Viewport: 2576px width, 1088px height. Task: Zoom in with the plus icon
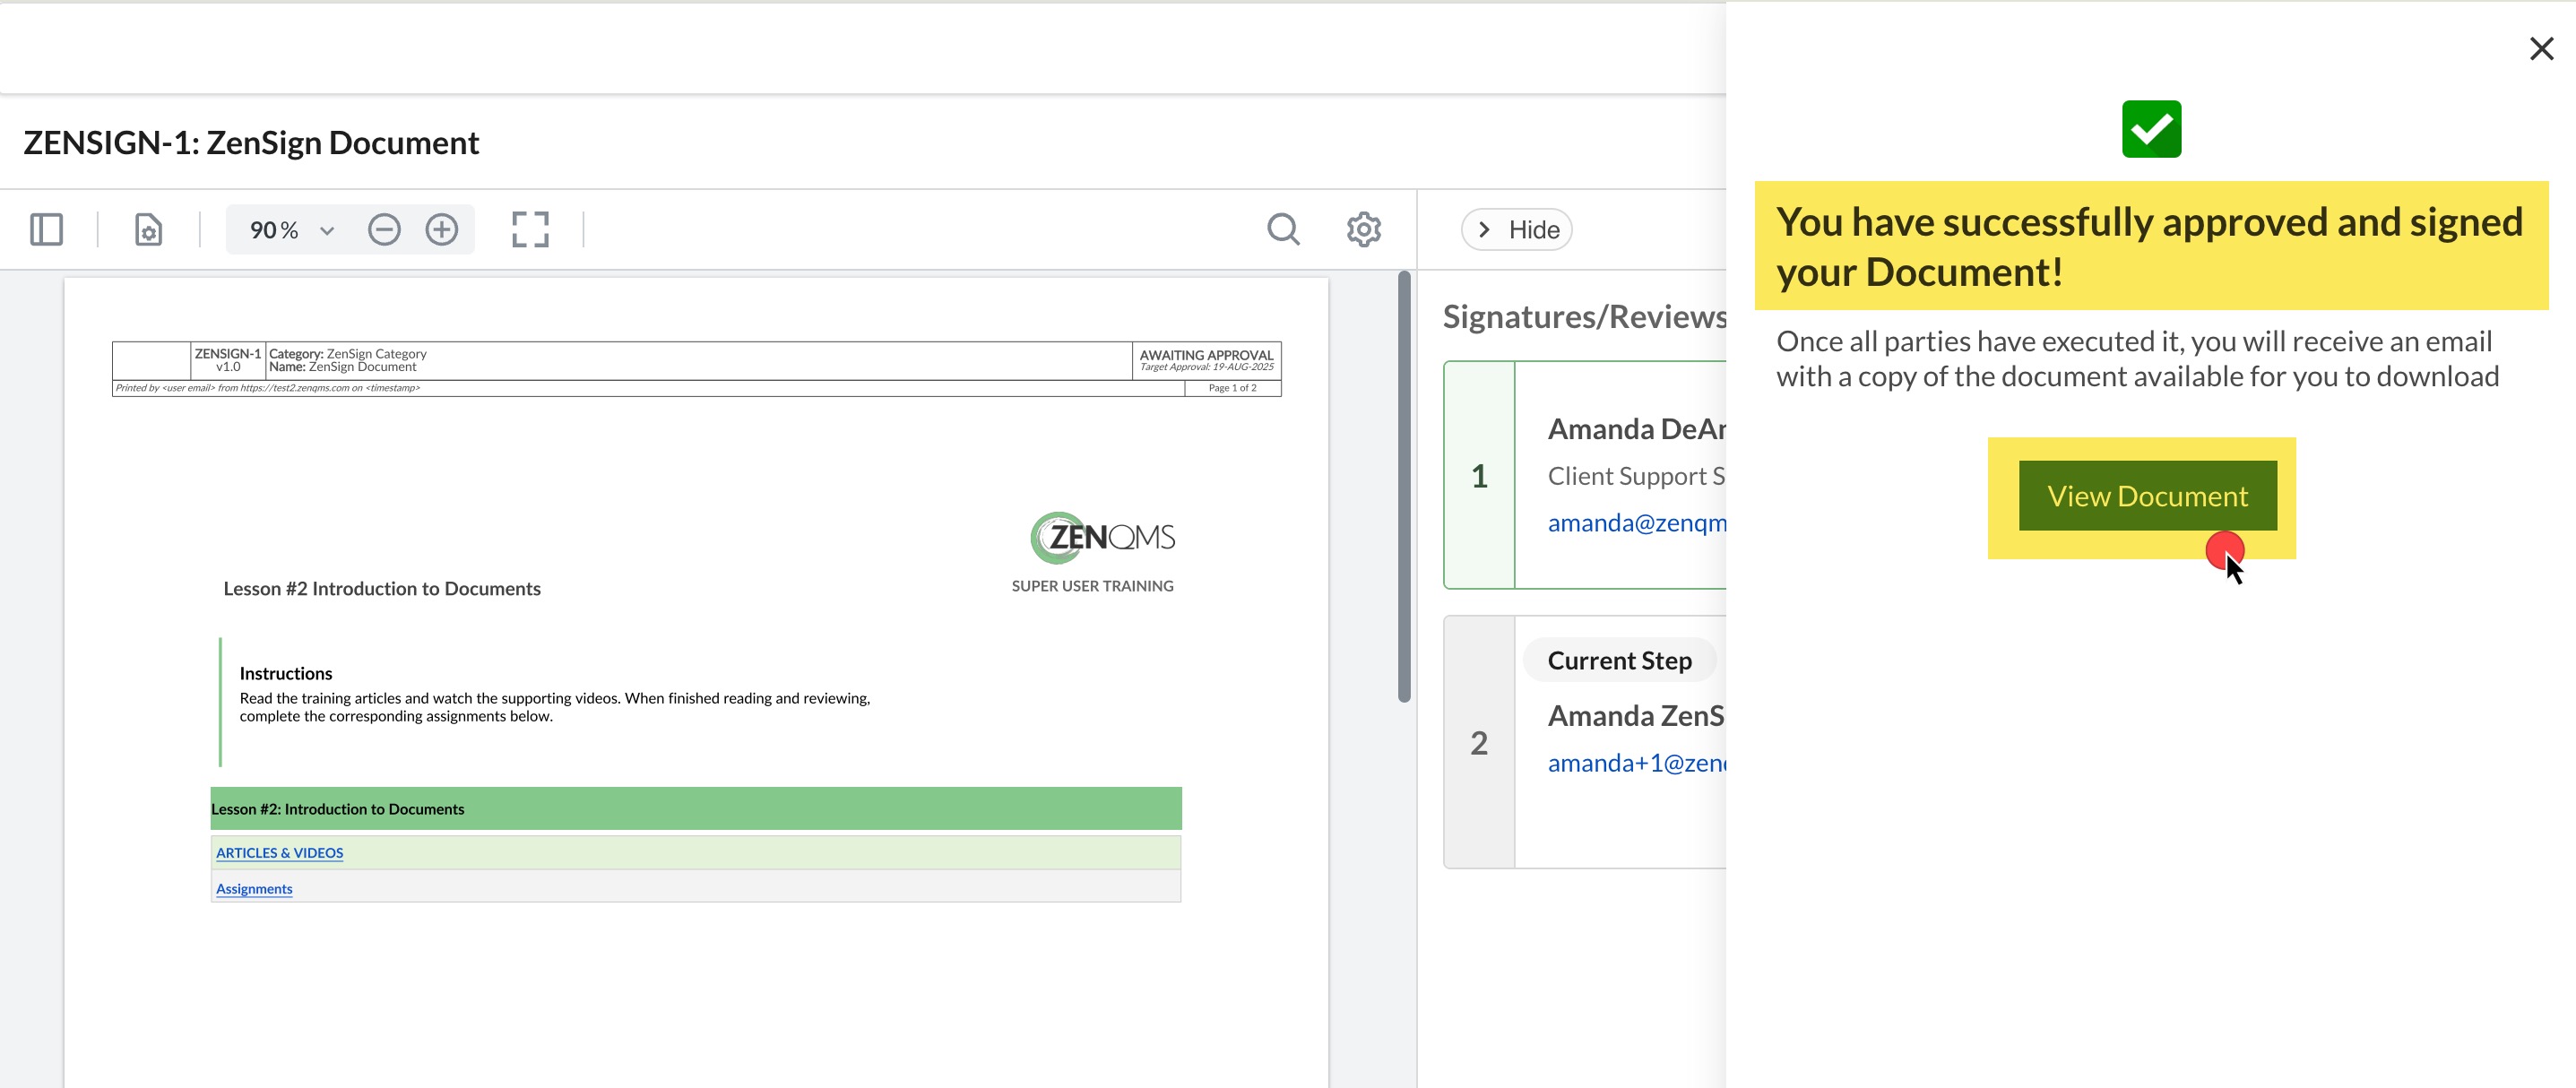pos(442,230)
